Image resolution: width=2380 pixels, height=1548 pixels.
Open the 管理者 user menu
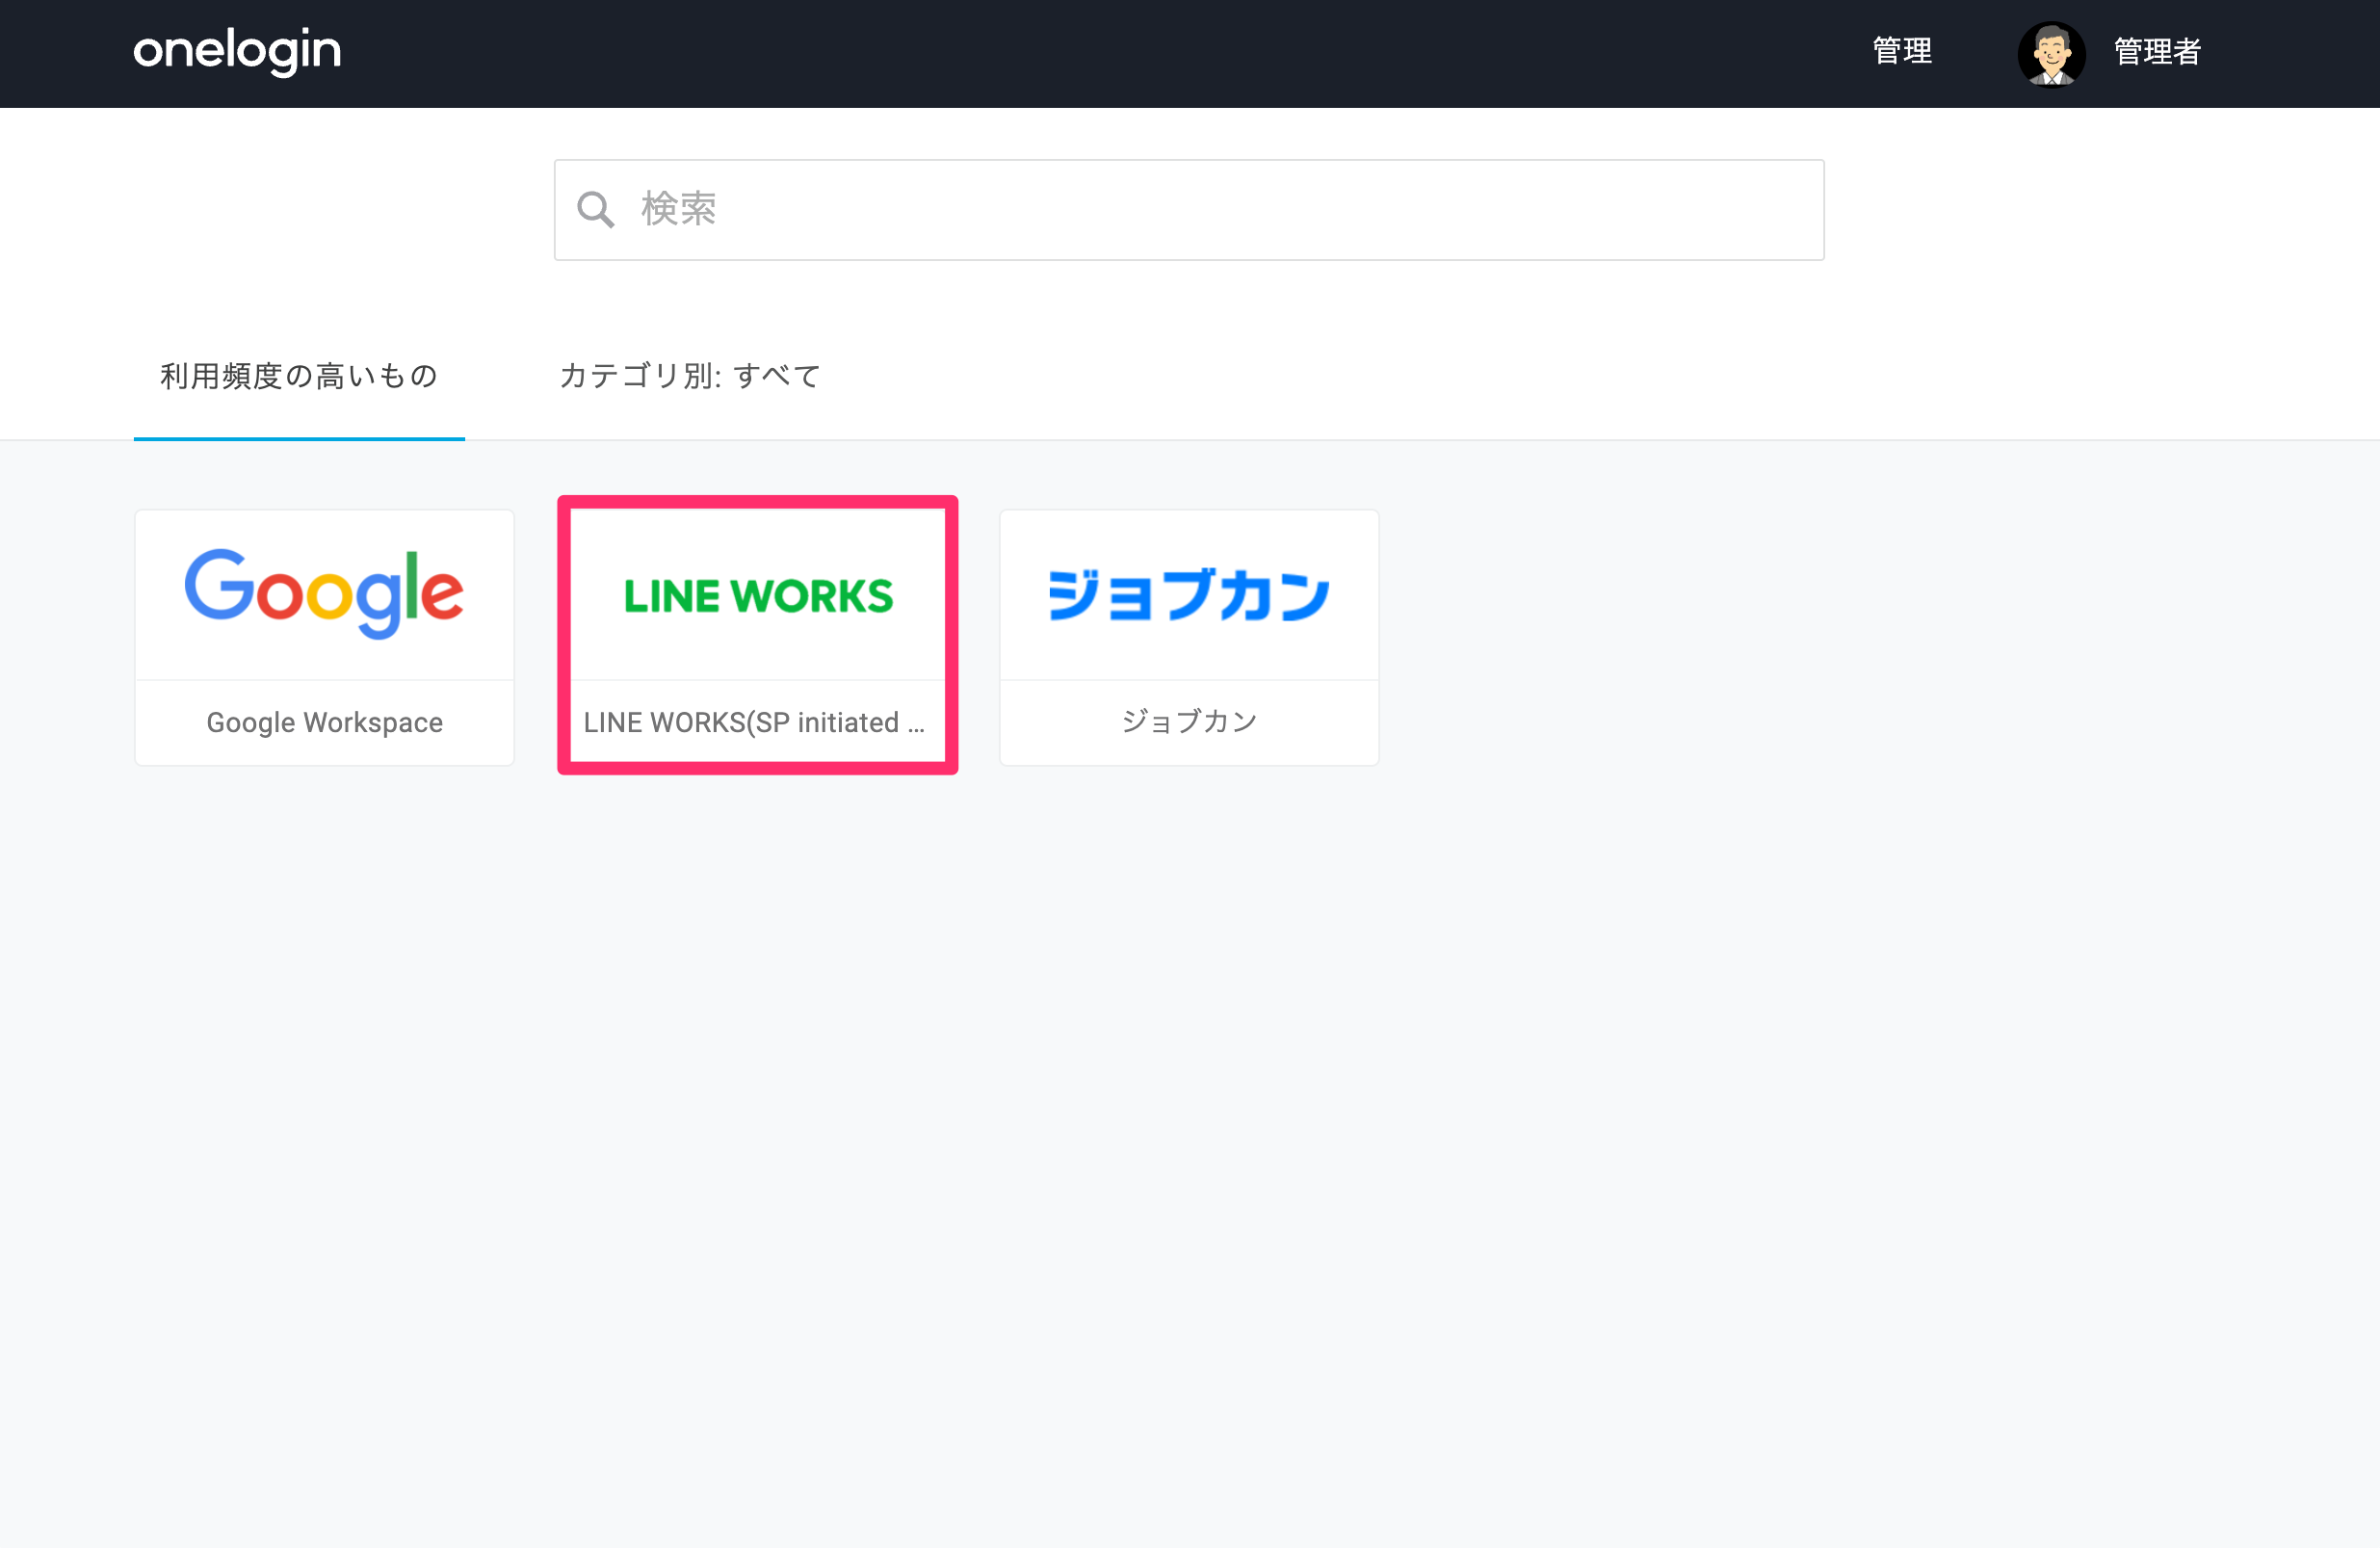pyautogui.click(x=2157, y=51)
